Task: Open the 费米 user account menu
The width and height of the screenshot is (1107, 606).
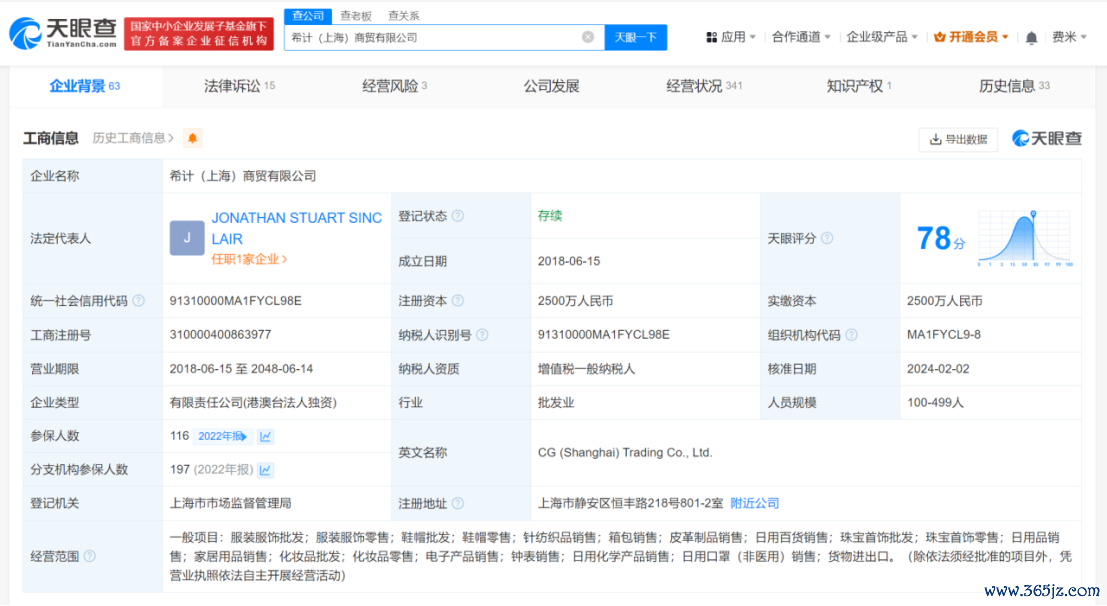Action: click(x=1068, y=37)
